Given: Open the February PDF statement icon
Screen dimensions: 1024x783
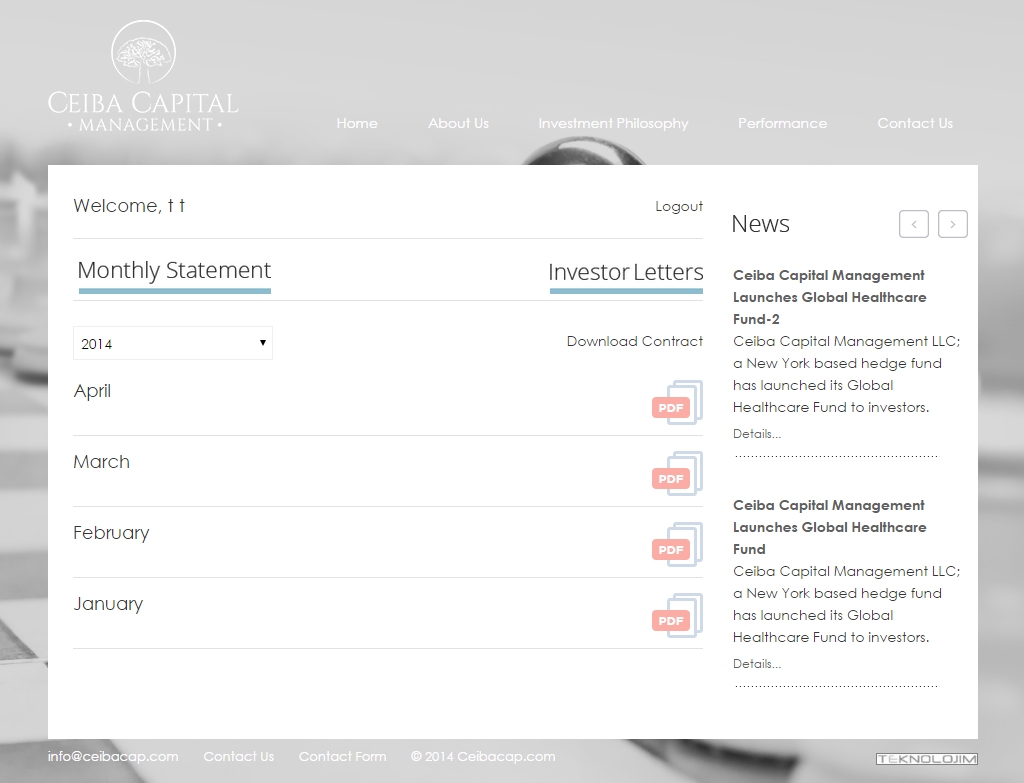Looking at the screenshot, I should point(677,545).
